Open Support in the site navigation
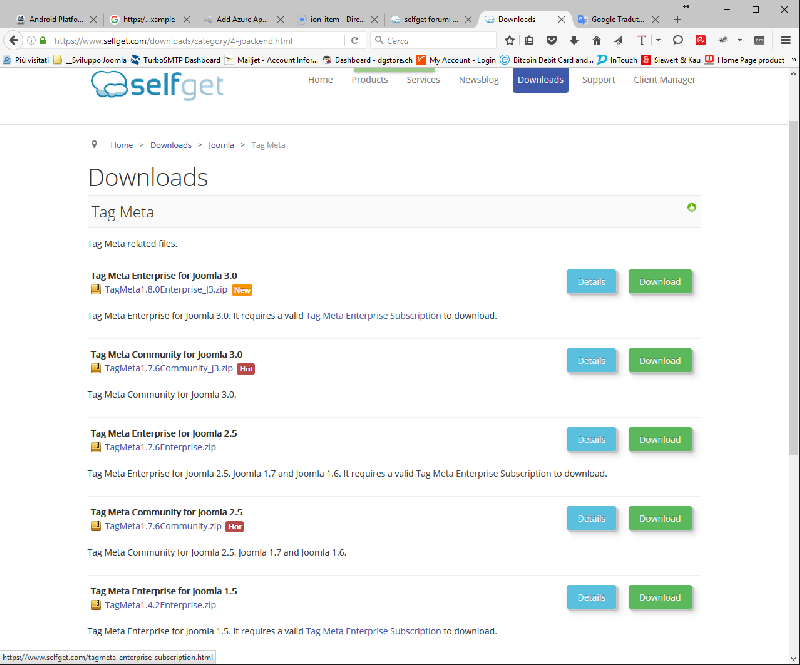Screen dimensions: 800x665 598,80
